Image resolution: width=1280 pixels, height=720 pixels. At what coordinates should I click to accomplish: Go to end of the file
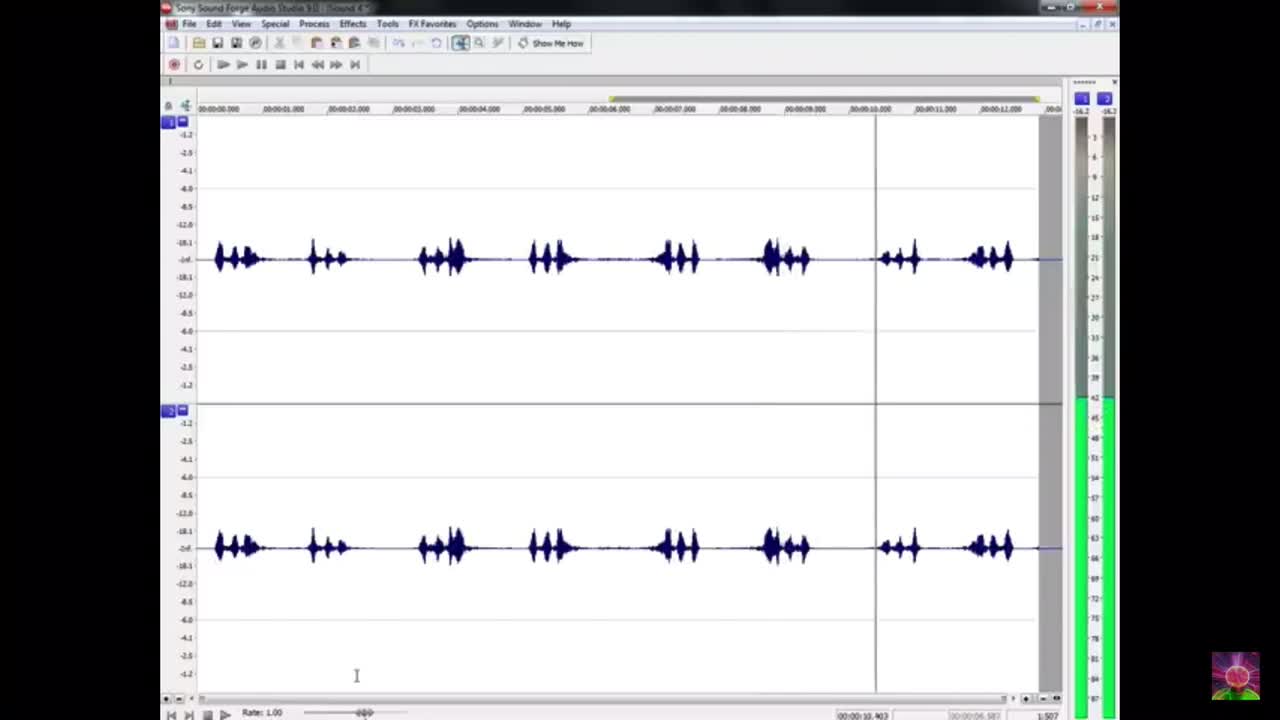tap(355, 64)
